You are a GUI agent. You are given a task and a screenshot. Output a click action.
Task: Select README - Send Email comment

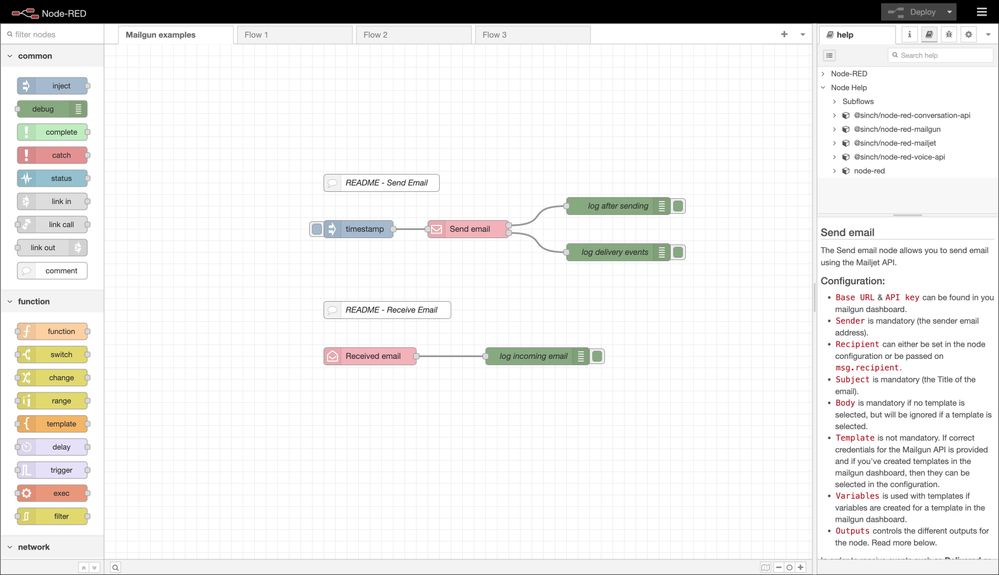(381, 183)
